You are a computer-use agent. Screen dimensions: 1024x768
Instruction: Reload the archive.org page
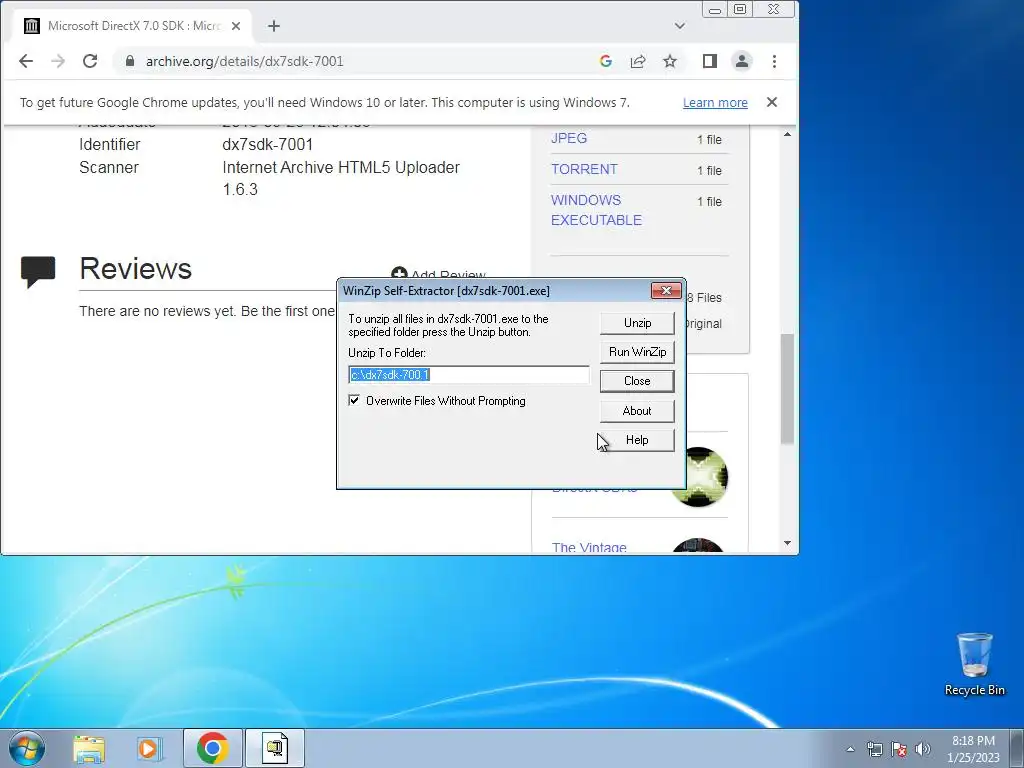coord(89,61)
